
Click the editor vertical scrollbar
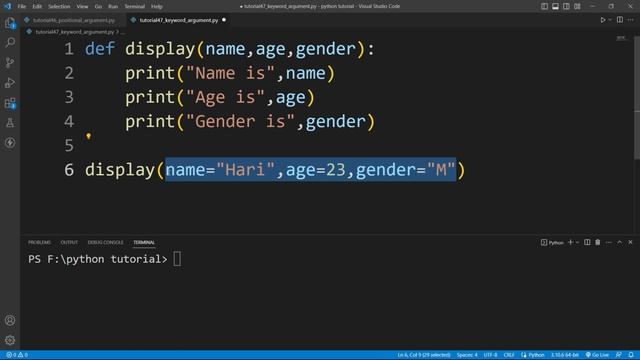637,98
